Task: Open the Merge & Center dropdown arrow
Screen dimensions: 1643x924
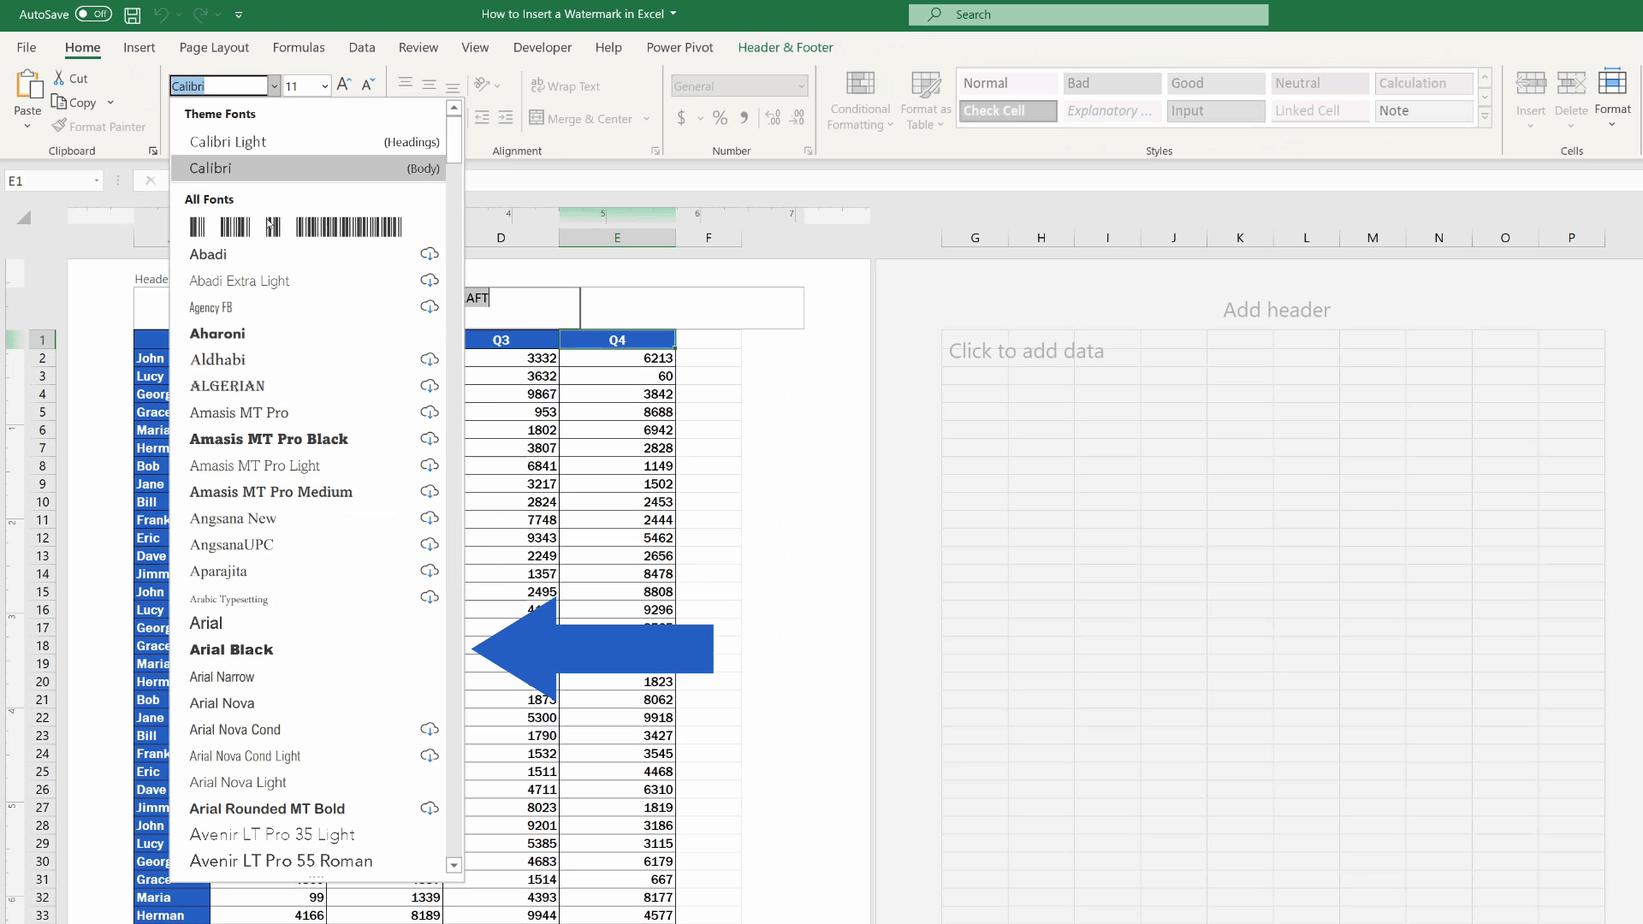Action: click(x=647, y=118)
